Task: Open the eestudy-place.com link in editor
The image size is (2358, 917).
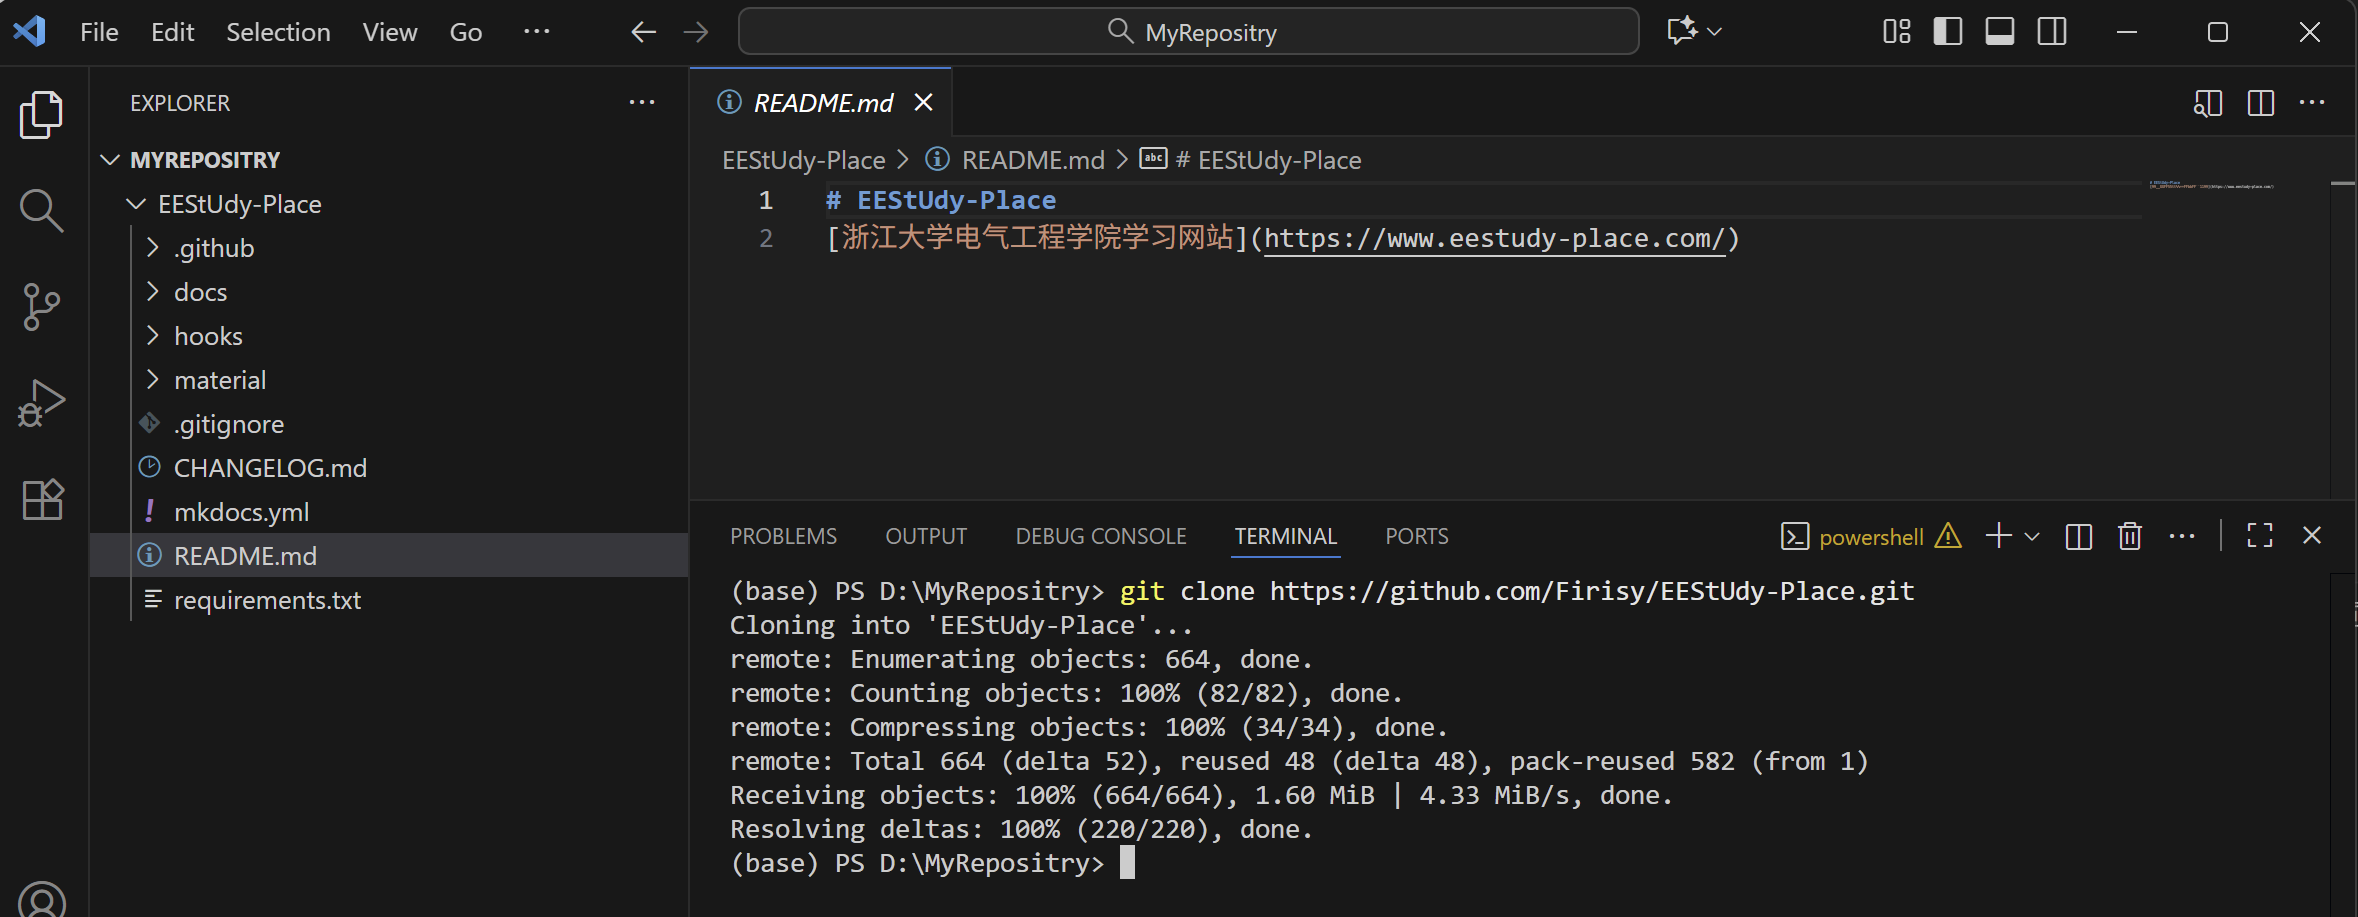Action: 1494,239
